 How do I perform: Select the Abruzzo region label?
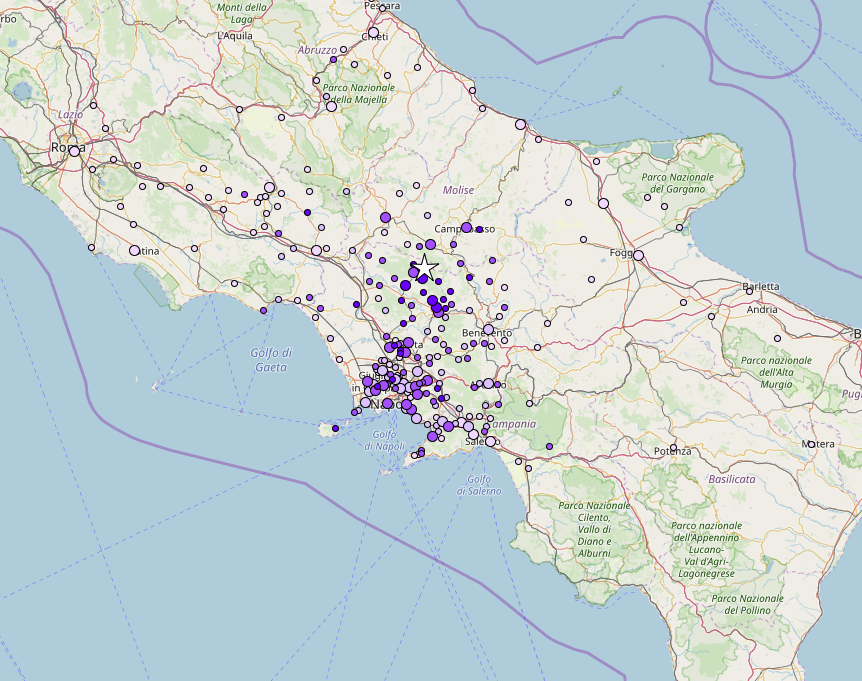pyautogui.click(x=317, y=50)
